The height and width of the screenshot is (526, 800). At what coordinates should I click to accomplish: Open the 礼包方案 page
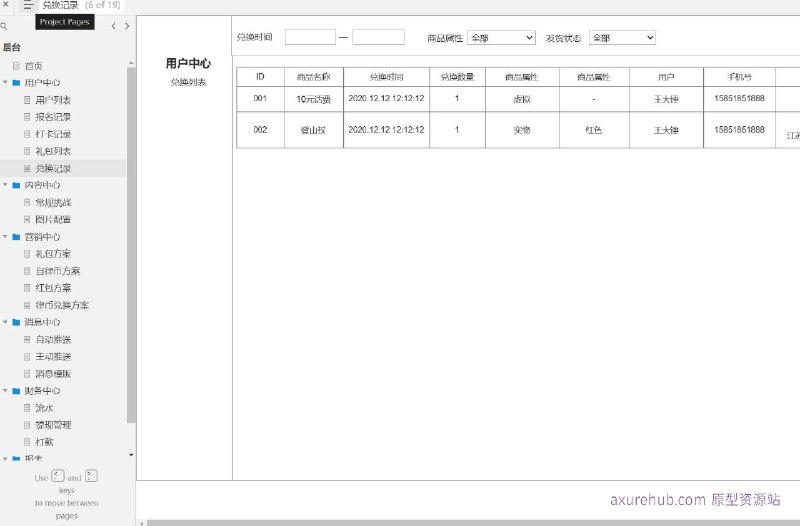point(53,254)
